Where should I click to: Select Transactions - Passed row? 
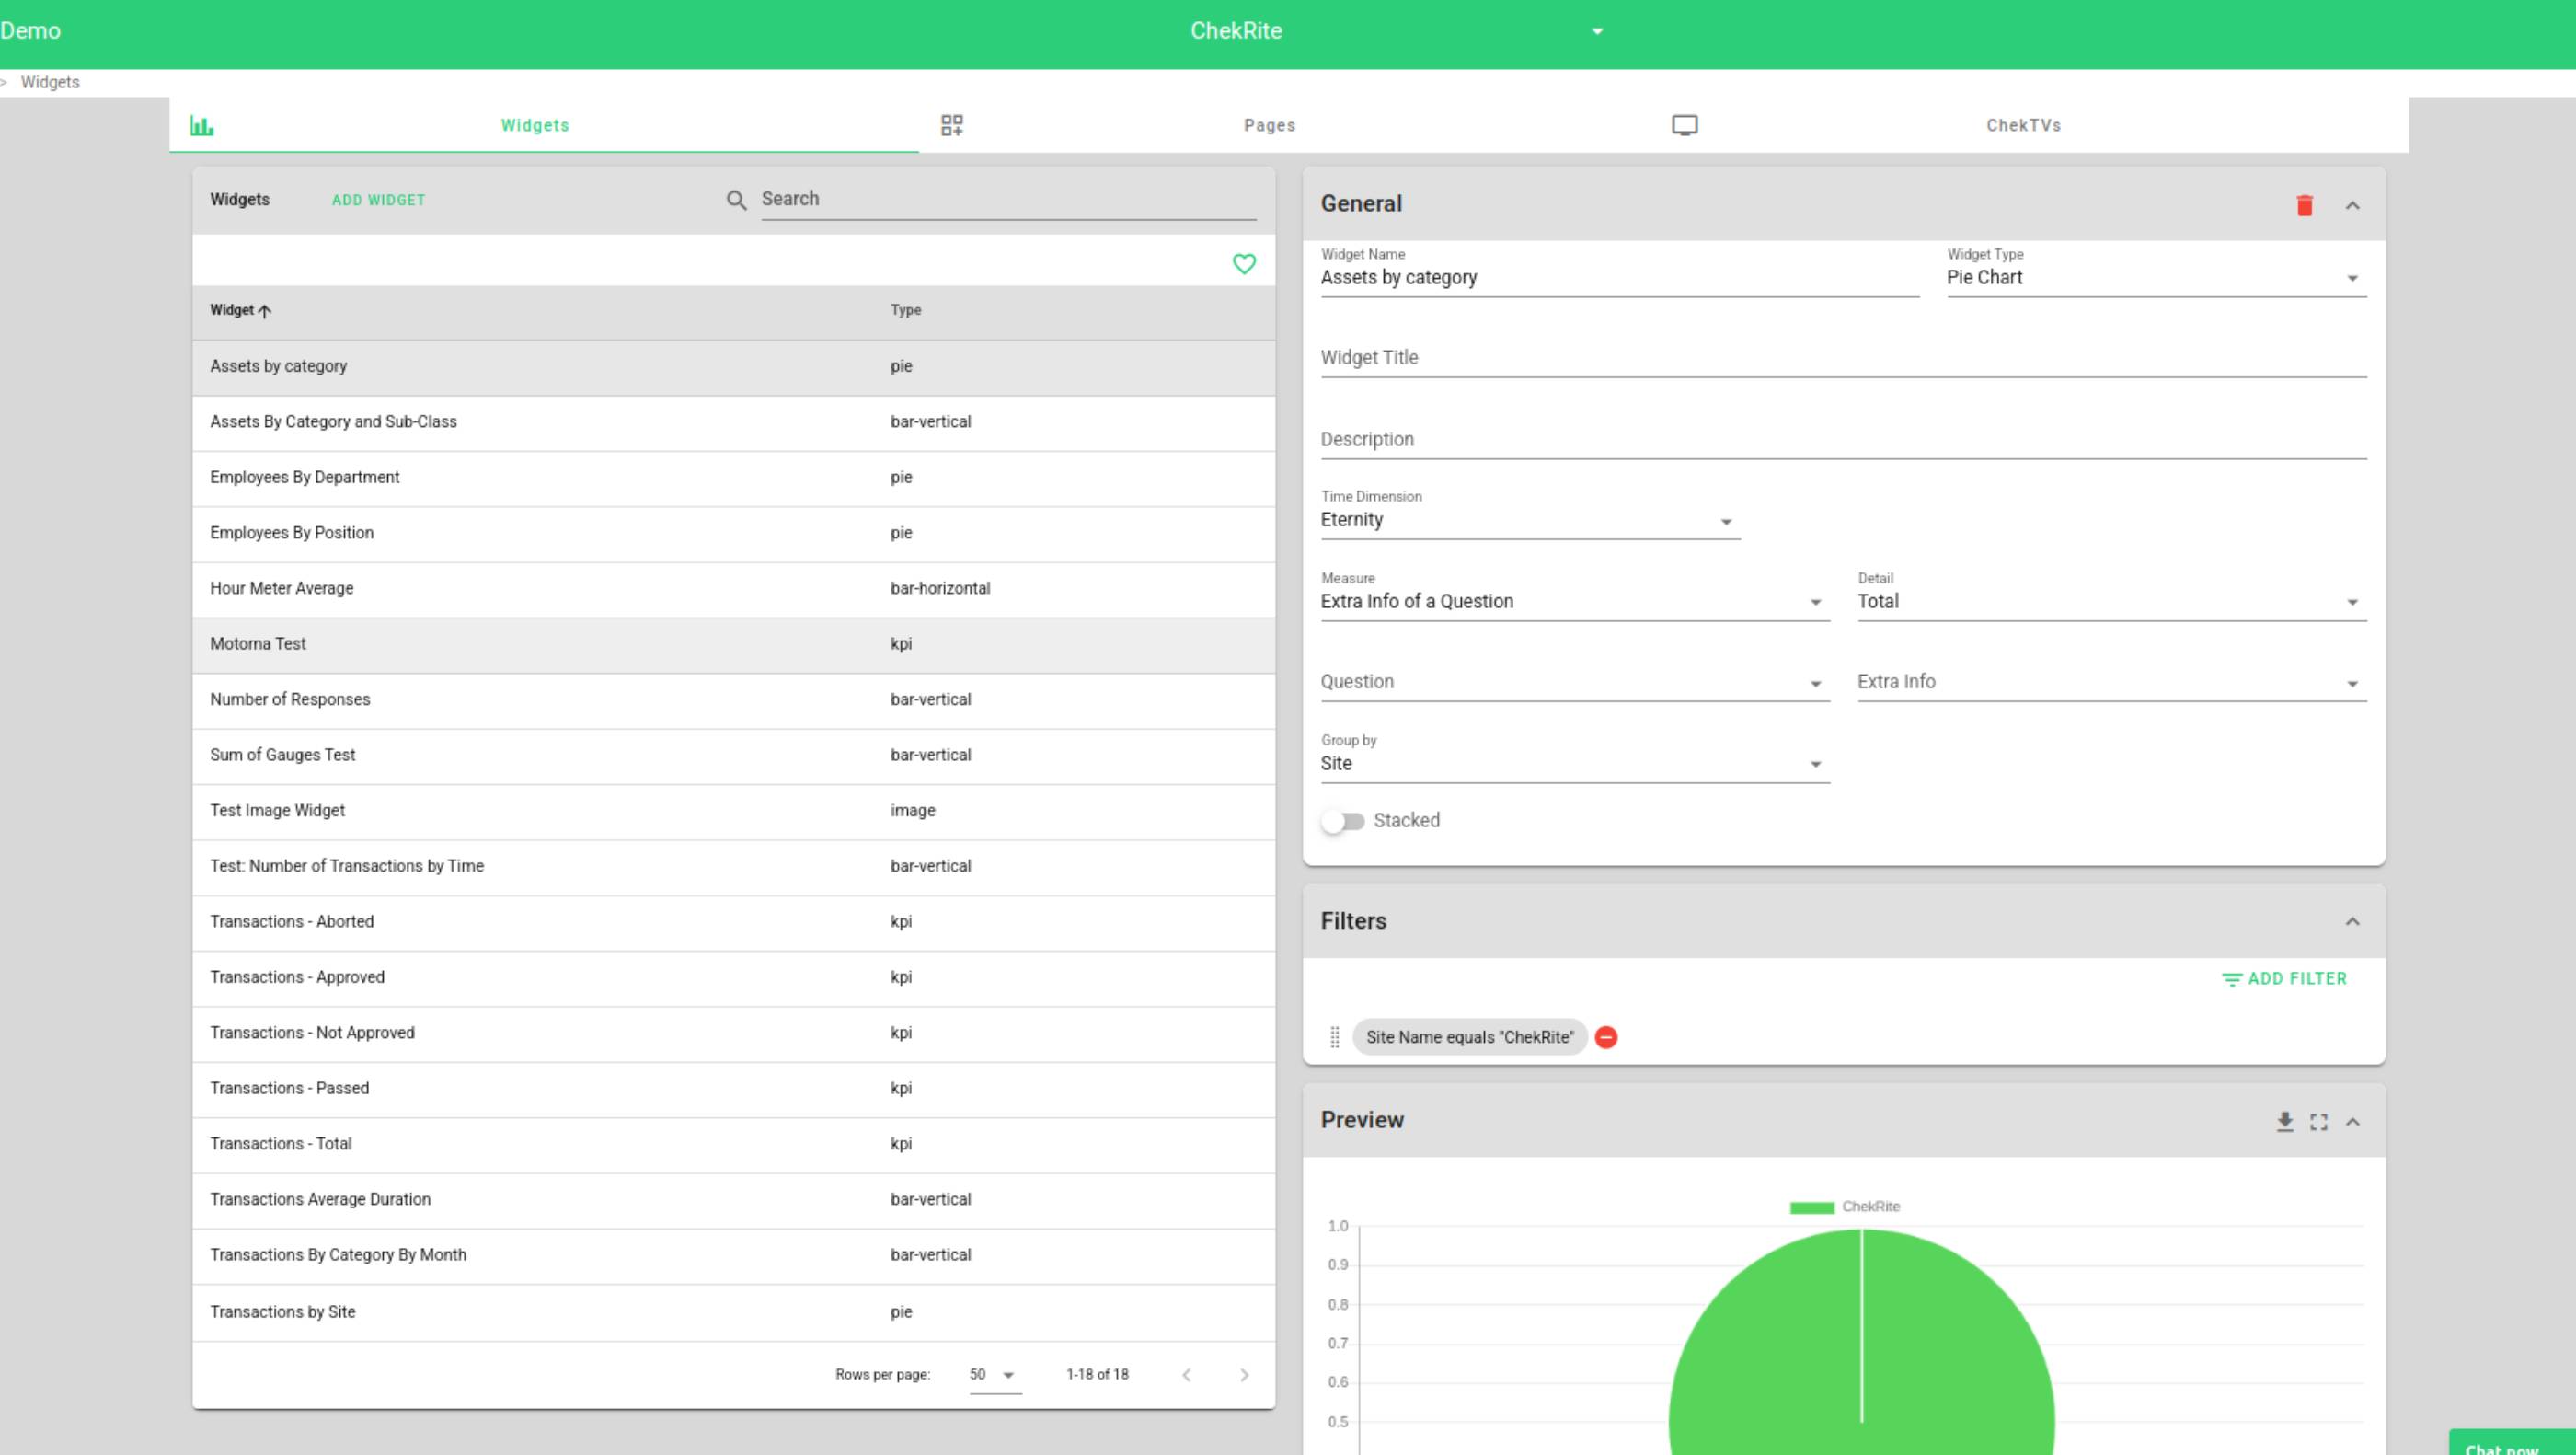coord(733,1089)
